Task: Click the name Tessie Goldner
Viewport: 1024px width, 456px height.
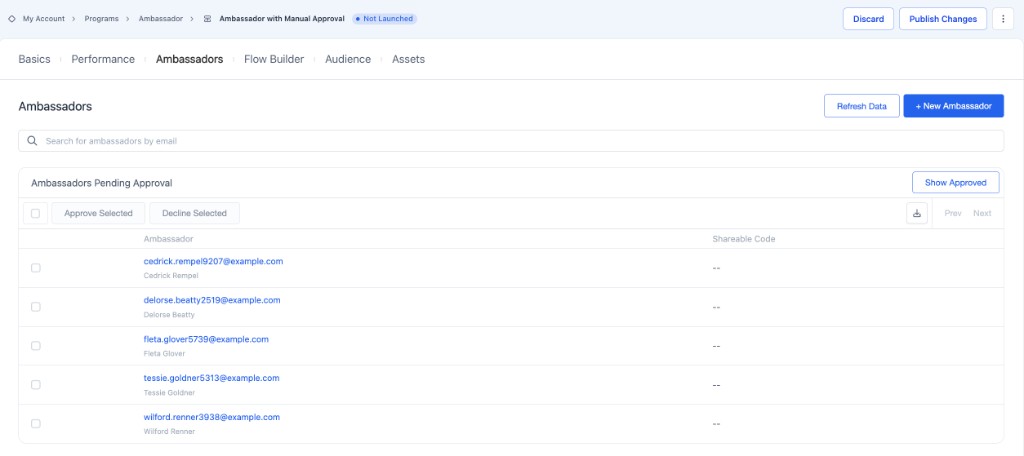Action: (x=169, y=393)
